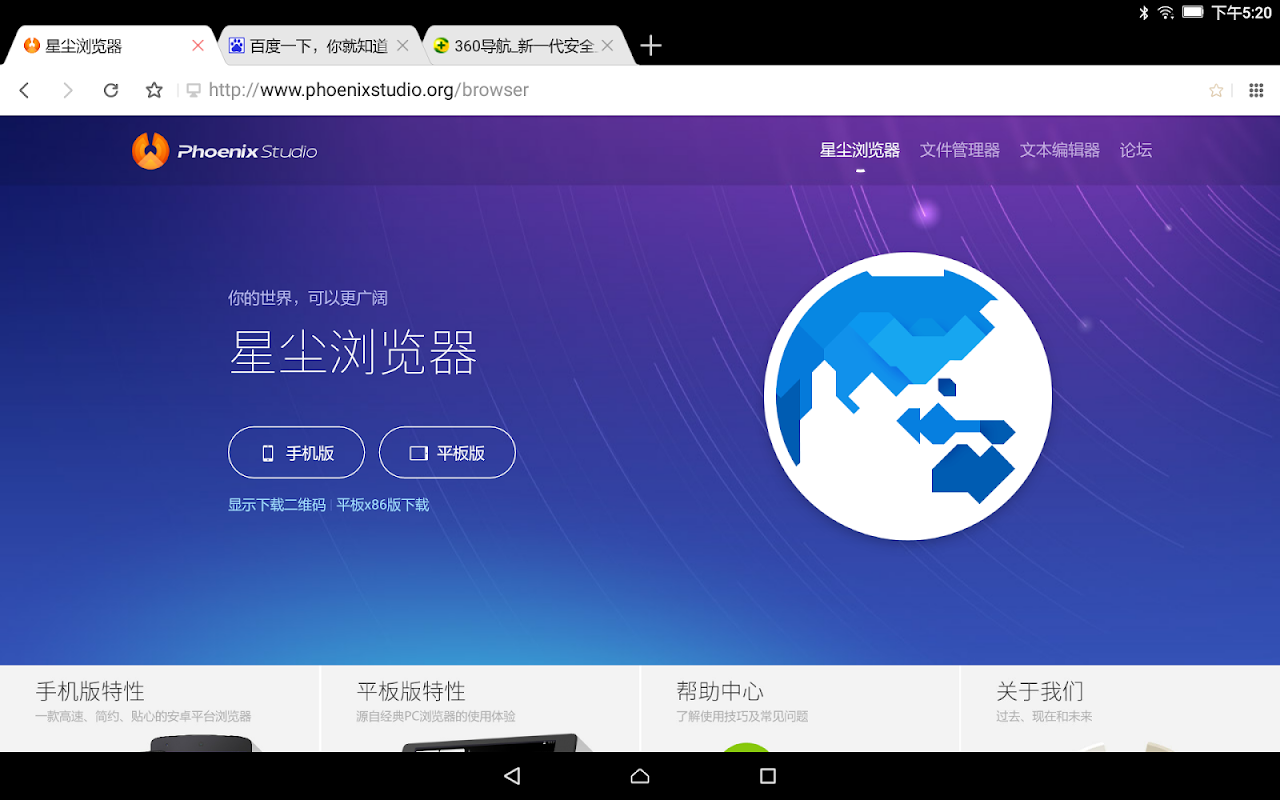Tap the Android back button
1280x800 pixels.
coord(512,776)
